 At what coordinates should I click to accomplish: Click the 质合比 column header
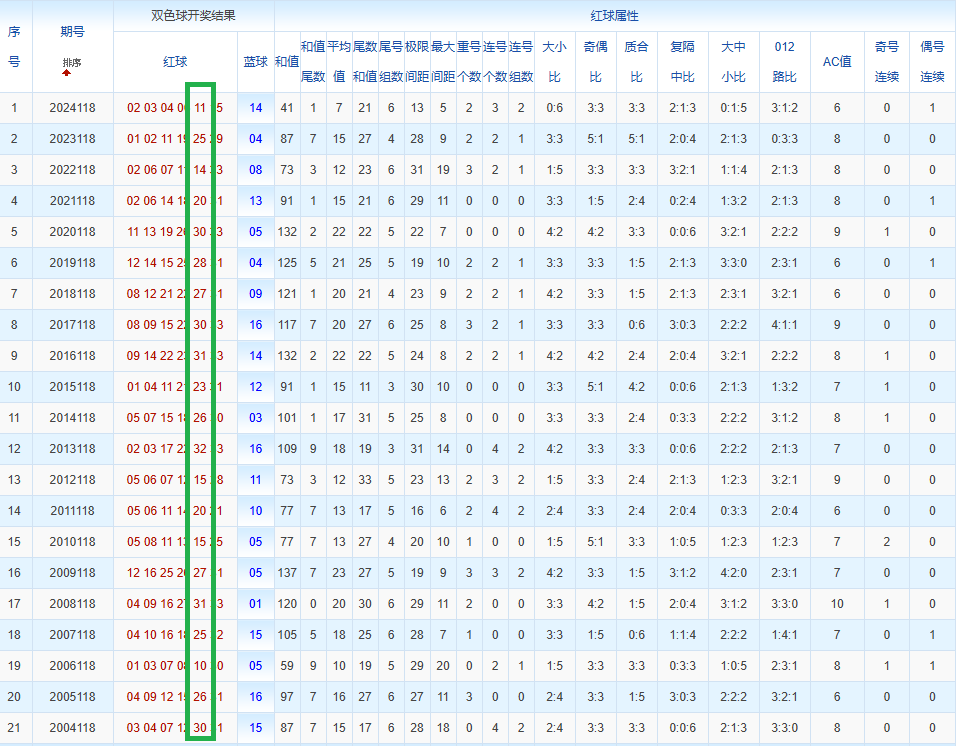pos(637,62)
